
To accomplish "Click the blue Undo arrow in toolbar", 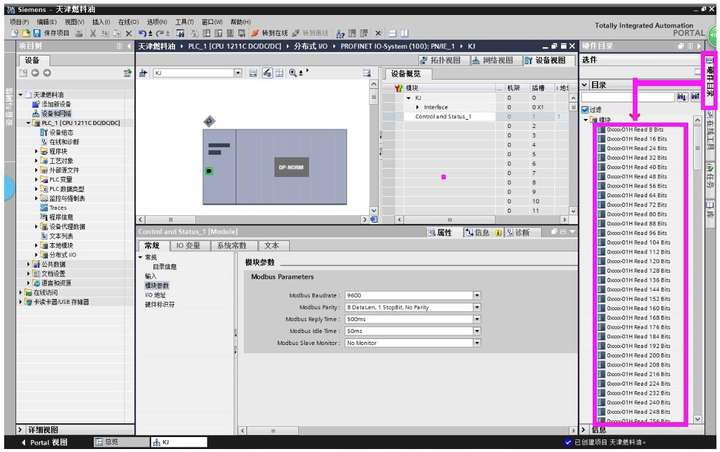I will [x=142, y=33].
